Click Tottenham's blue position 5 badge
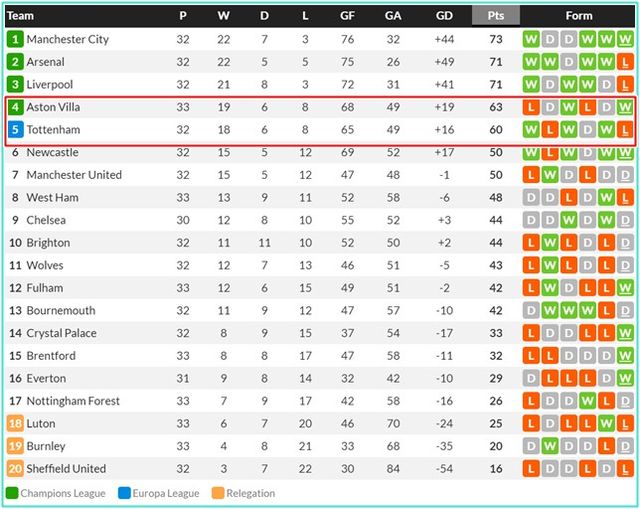Image resolution: width=640 pixels, height=509 pixels. [x=15, y=130]
